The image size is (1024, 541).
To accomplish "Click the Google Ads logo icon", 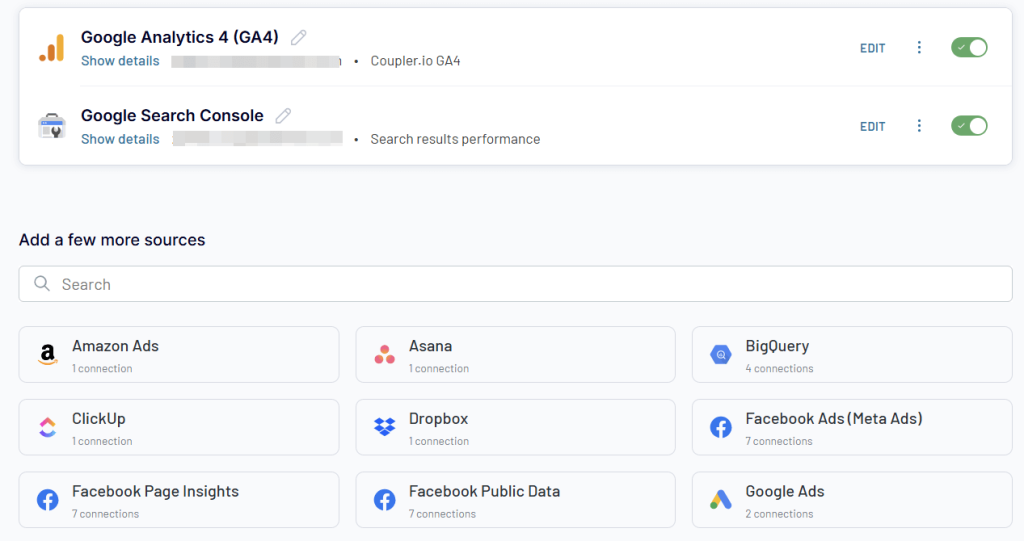I will [x=721, y=500].
